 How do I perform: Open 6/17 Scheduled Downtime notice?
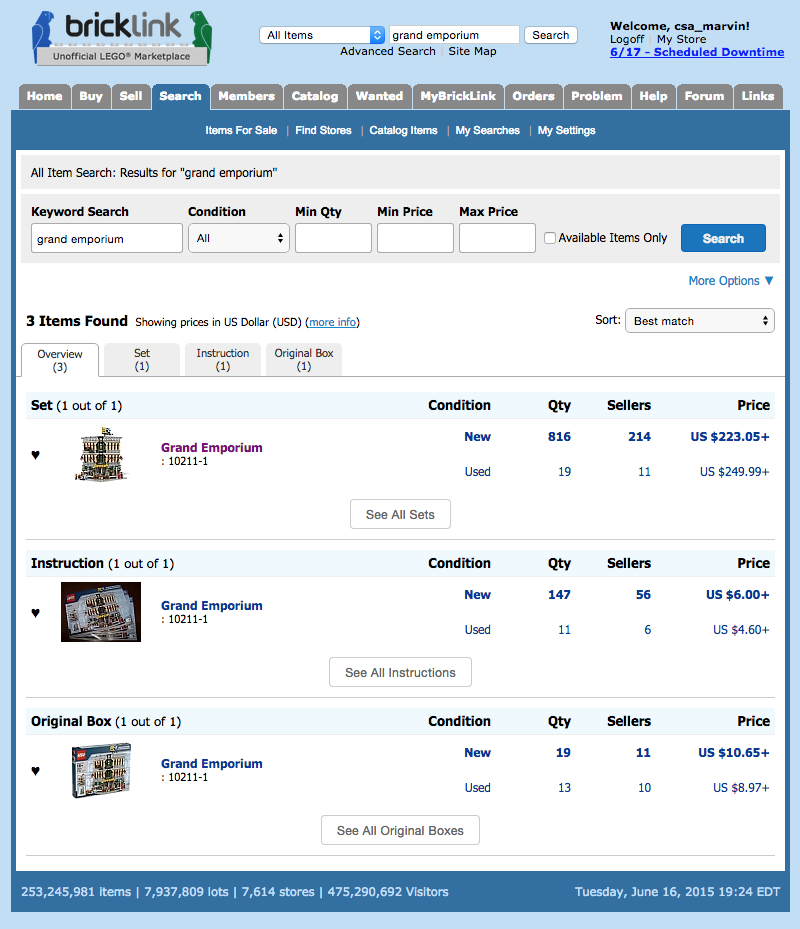click(x=697, y=52)
